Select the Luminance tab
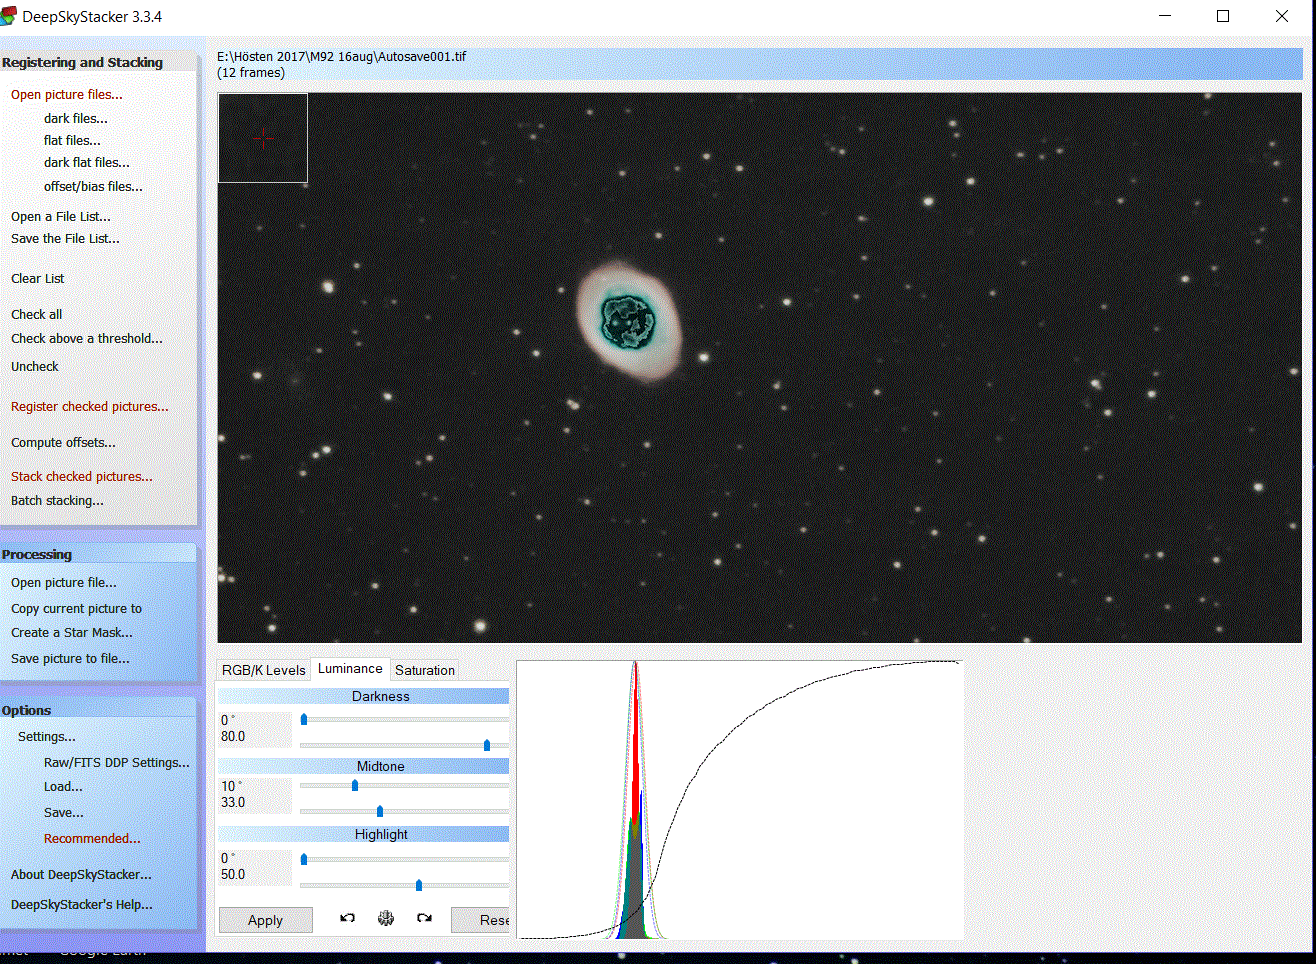 pos(350,669)
